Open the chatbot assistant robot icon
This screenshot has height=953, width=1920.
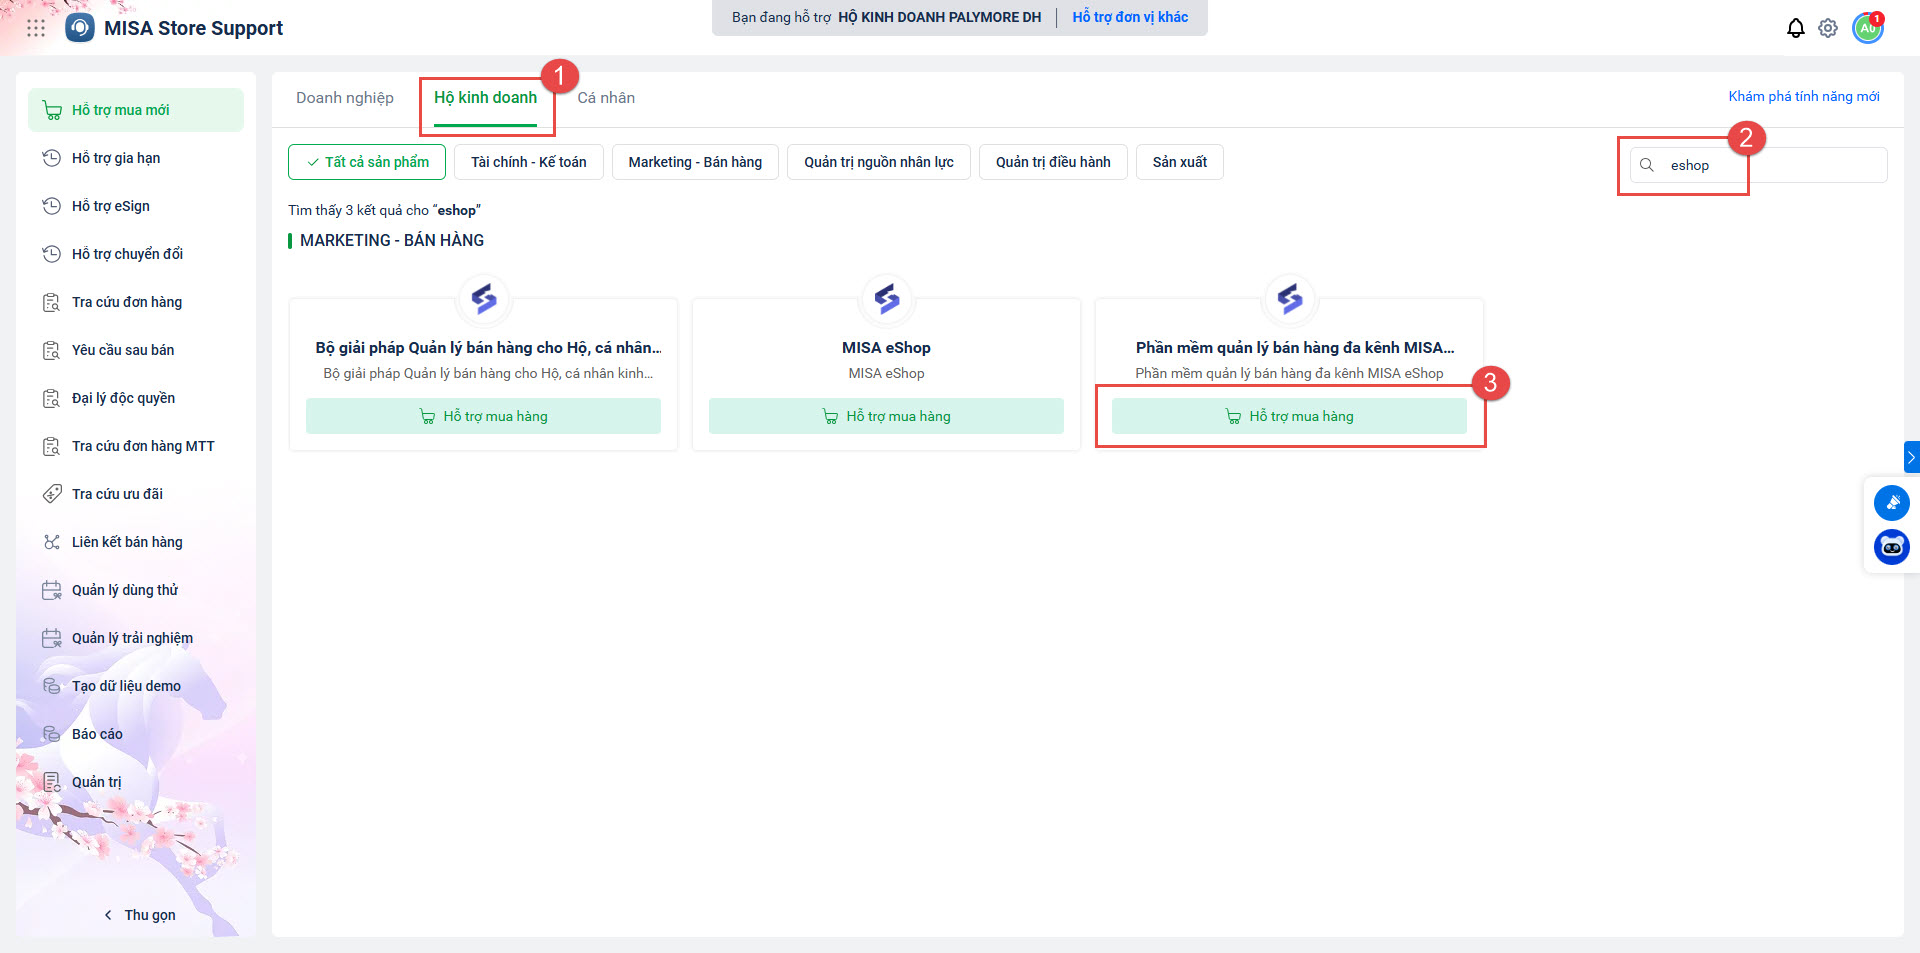(1892, 547)
